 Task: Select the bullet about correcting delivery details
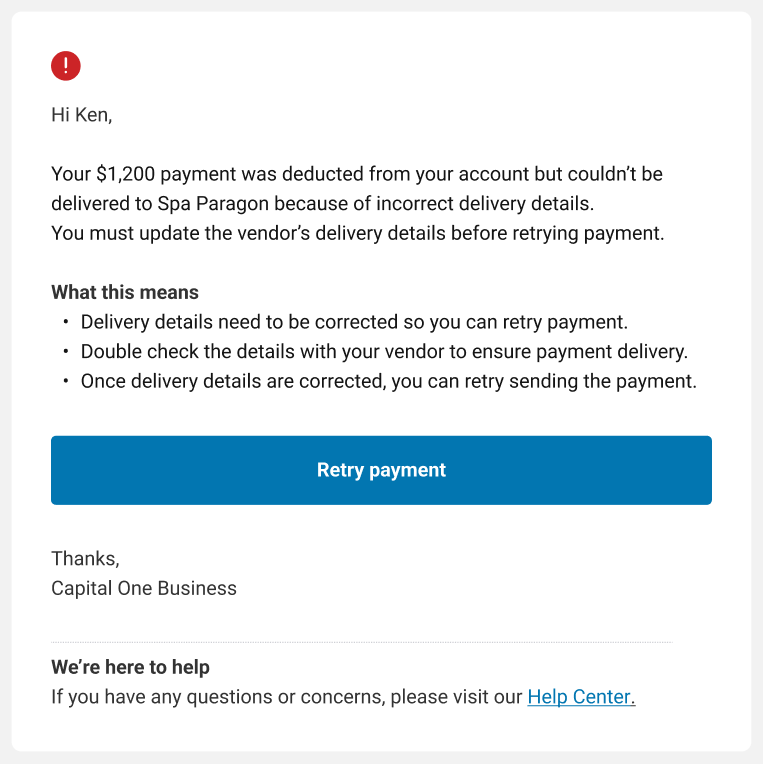(354, 322)
